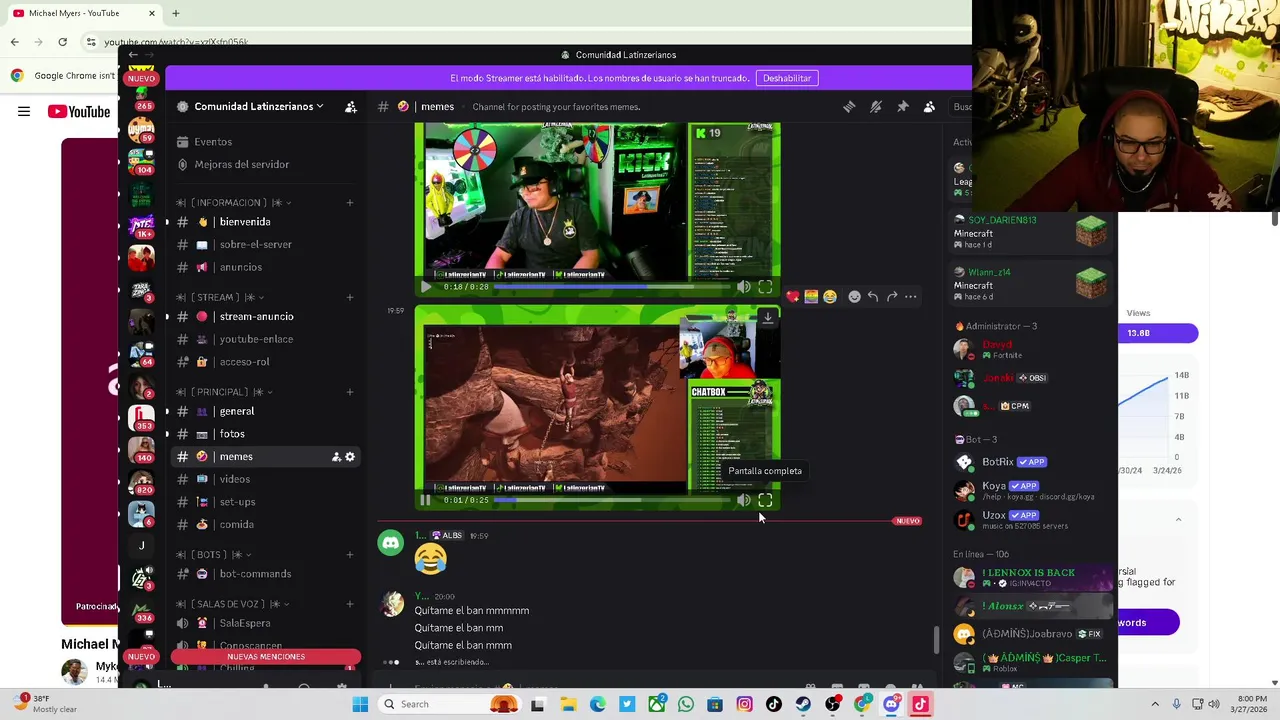React with the laughing emoji on message toolbar

[830, 297]
